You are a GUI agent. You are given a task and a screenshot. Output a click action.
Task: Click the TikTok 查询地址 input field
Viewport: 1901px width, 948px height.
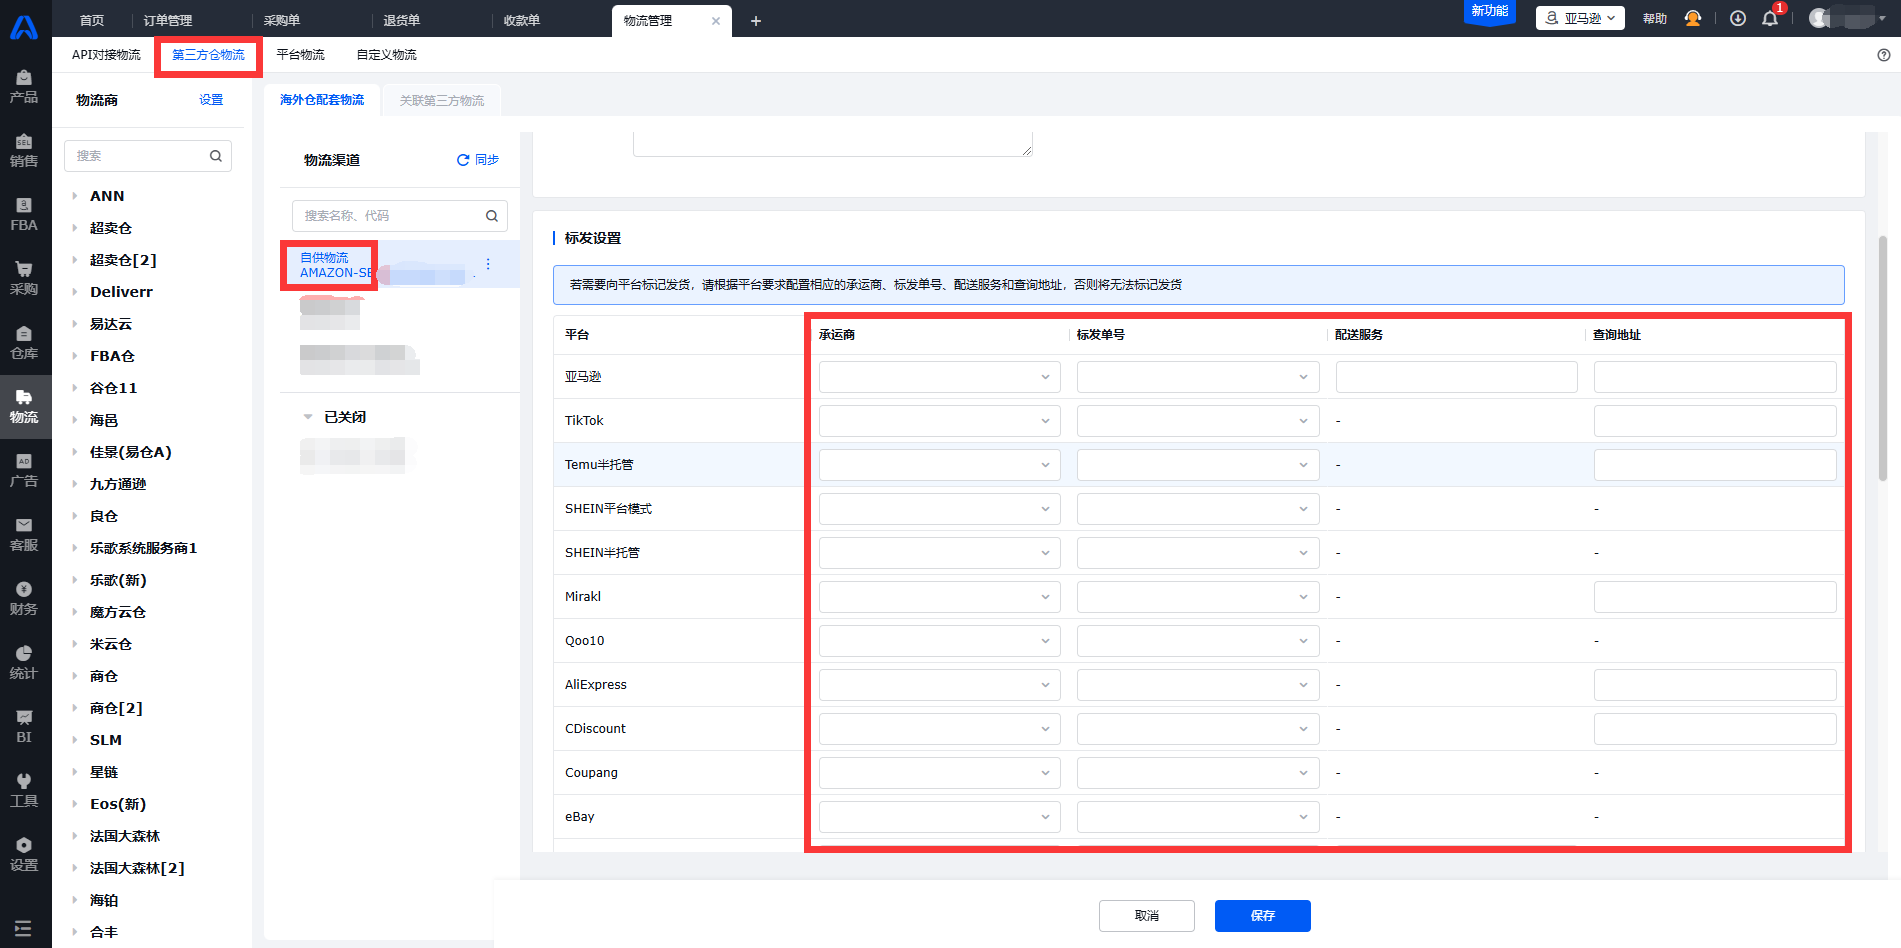tap(1715, 421)
